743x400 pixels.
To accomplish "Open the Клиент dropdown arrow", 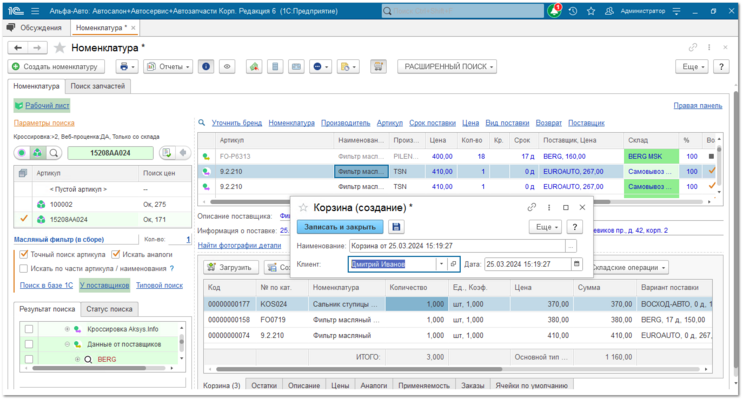I will [441, 264].
